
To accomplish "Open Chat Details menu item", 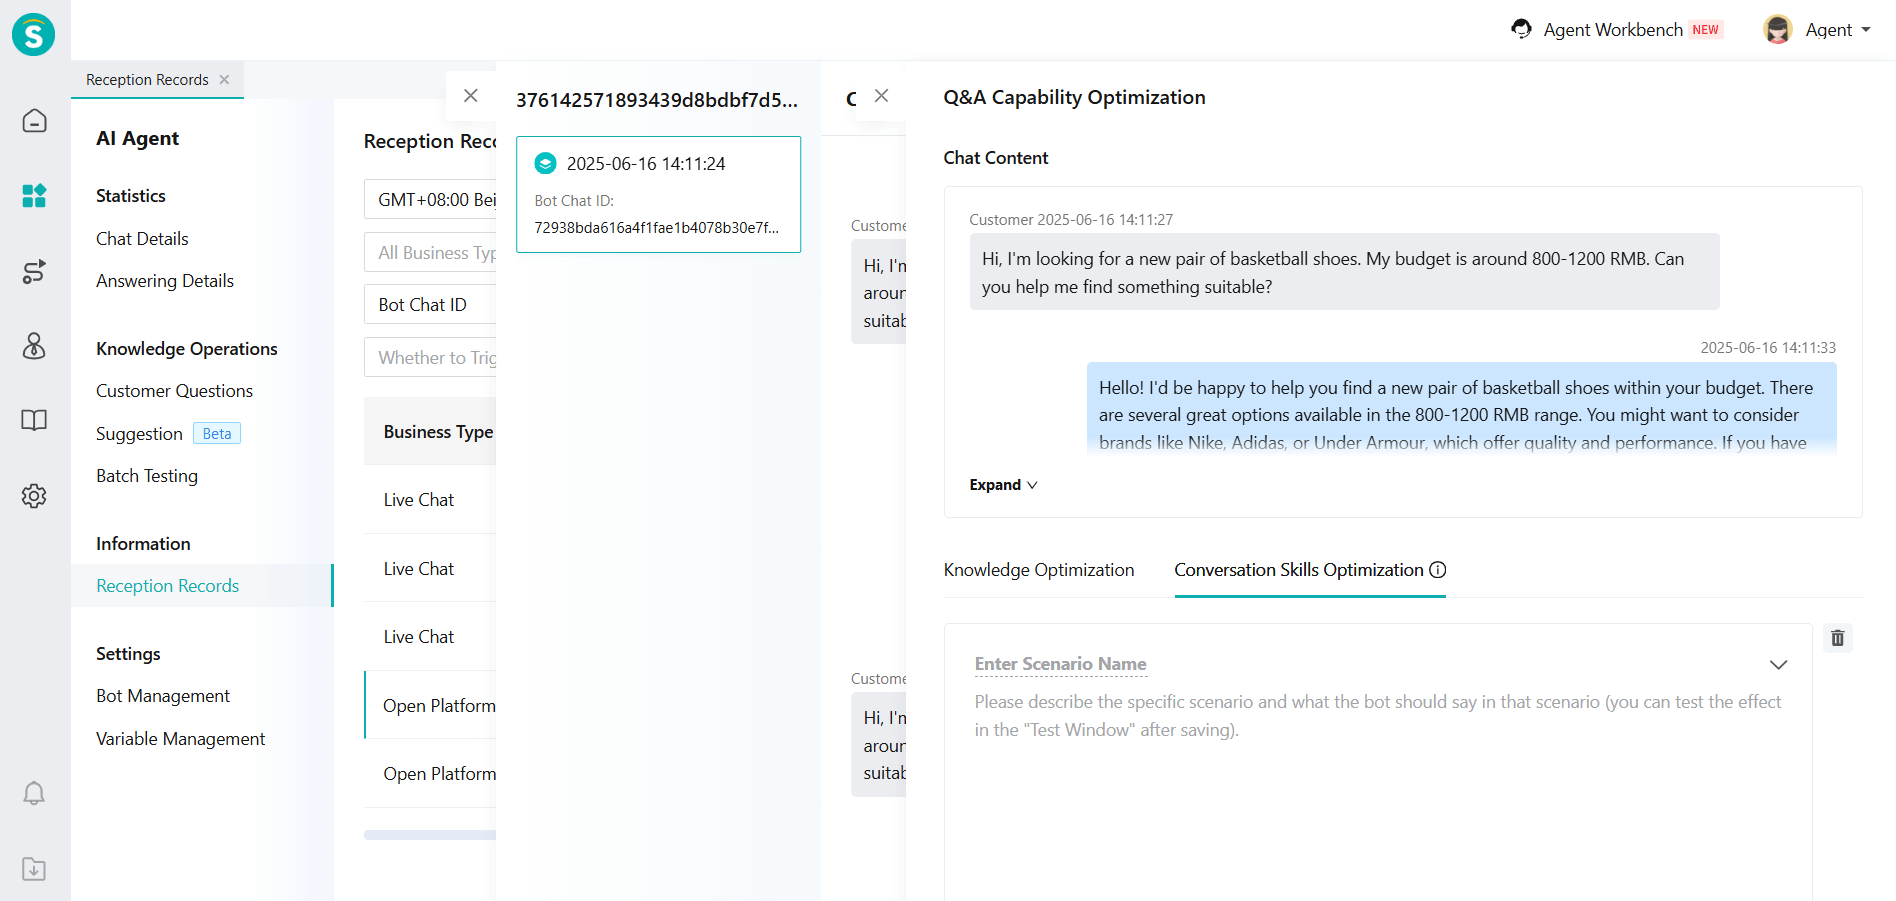I will (142, 239).
